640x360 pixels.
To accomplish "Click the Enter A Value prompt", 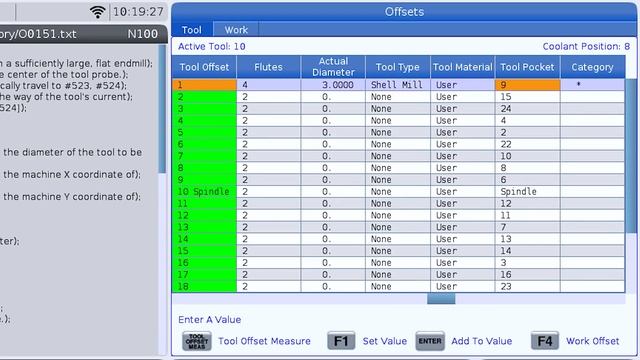I will point(209,320).
